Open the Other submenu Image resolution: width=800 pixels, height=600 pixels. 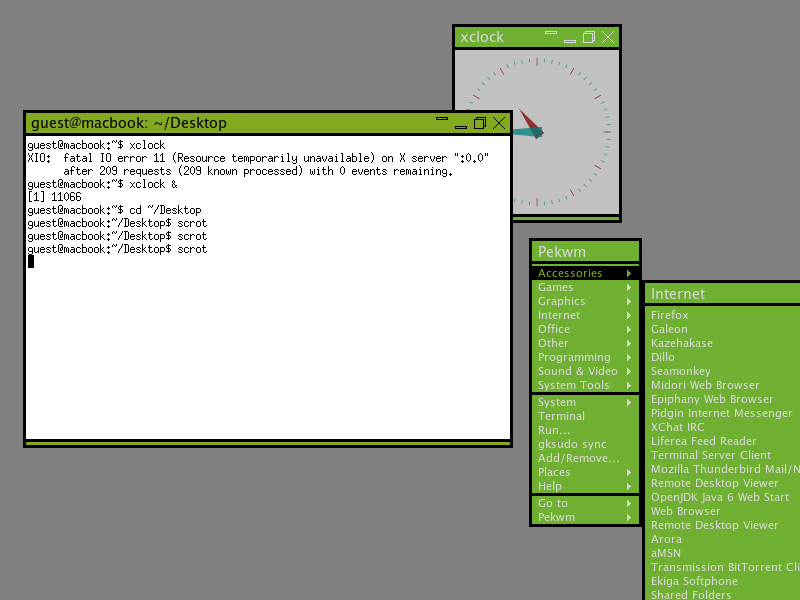(x=585, y=343)
